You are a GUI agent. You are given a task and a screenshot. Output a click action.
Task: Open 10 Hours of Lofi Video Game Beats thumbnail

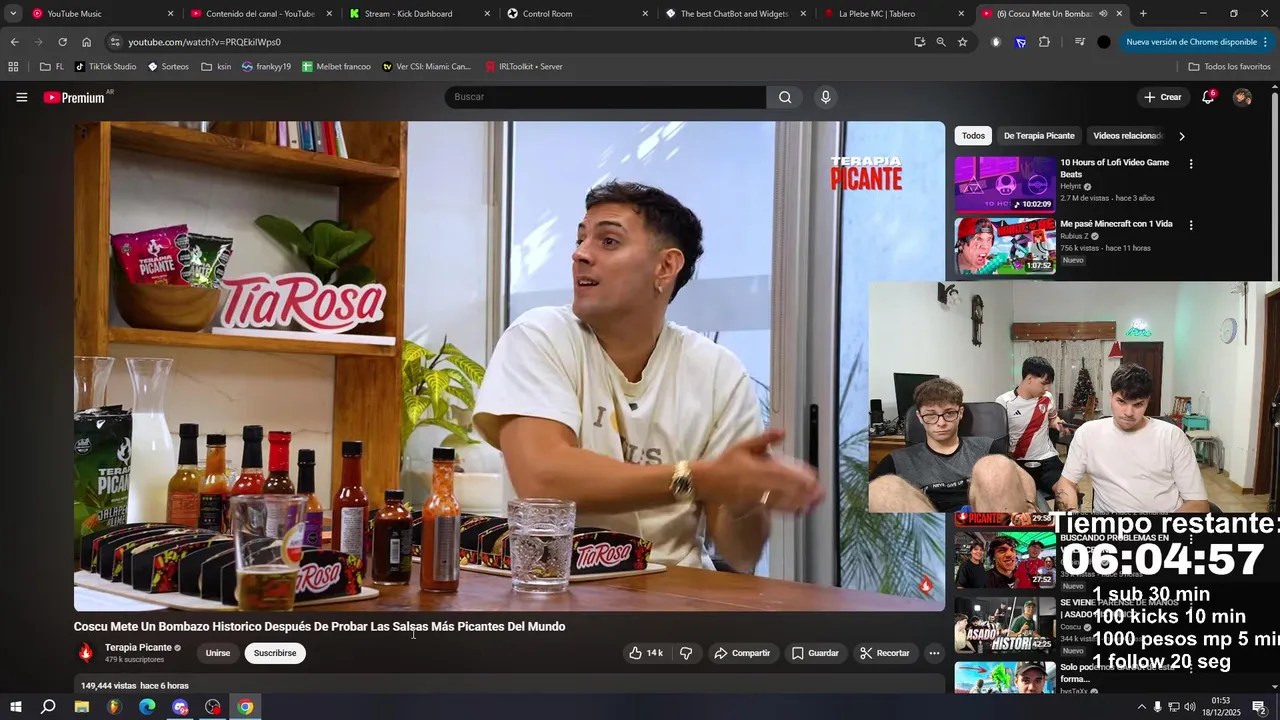point(1004,184)
